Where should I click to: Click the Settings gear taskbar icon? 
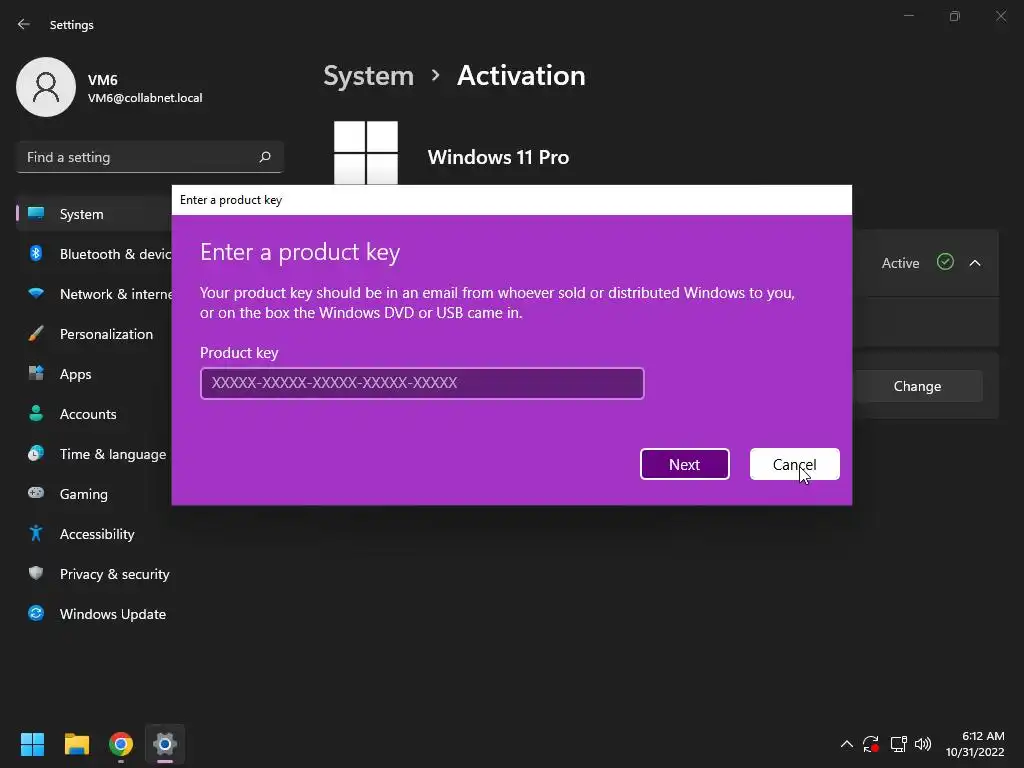pos(165,744)
